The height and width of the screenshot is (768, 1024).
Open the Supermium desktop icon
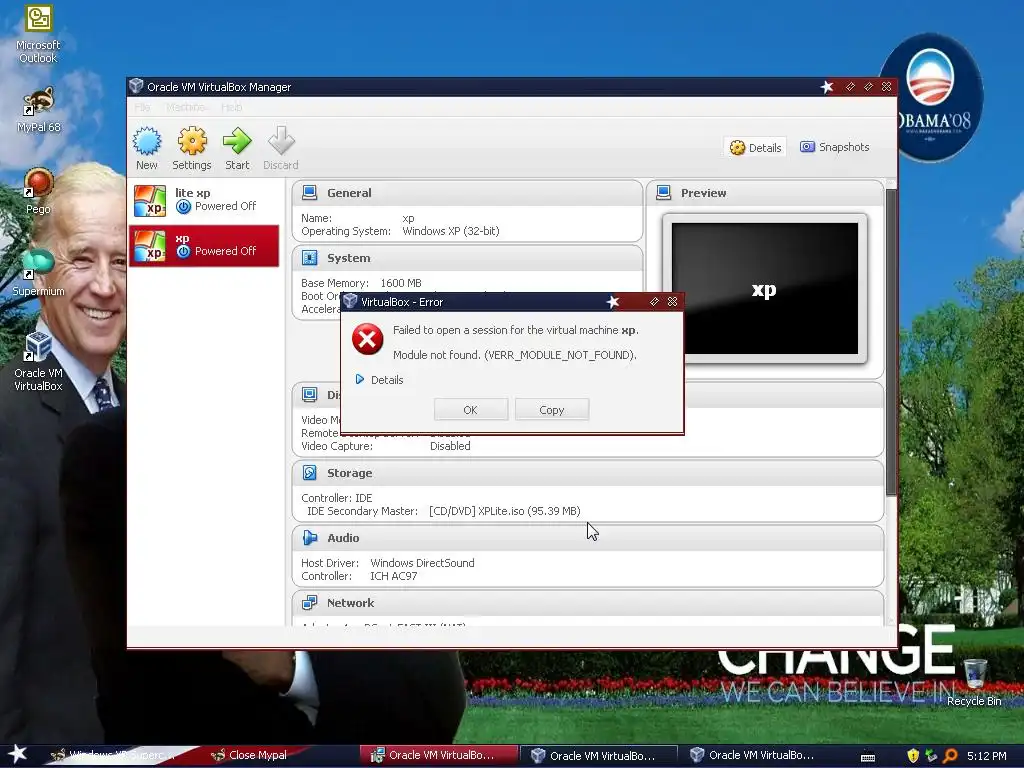(x=38, y=272)
